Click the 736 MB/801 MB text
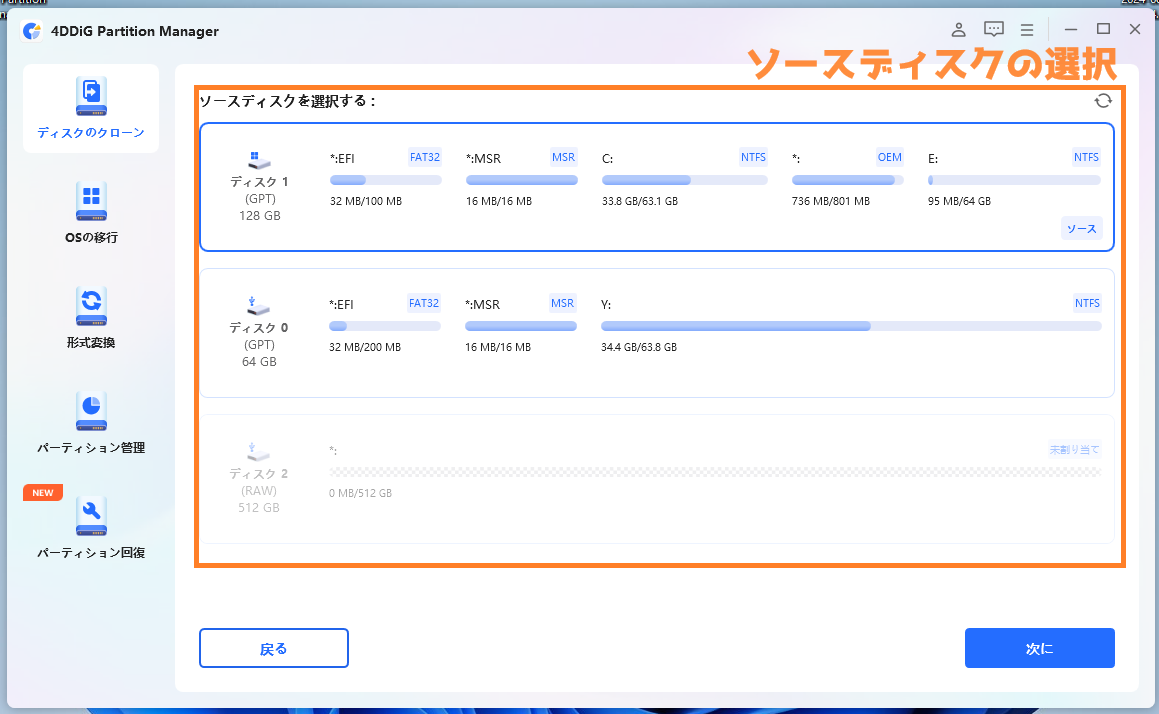 (x=831, y=201)
